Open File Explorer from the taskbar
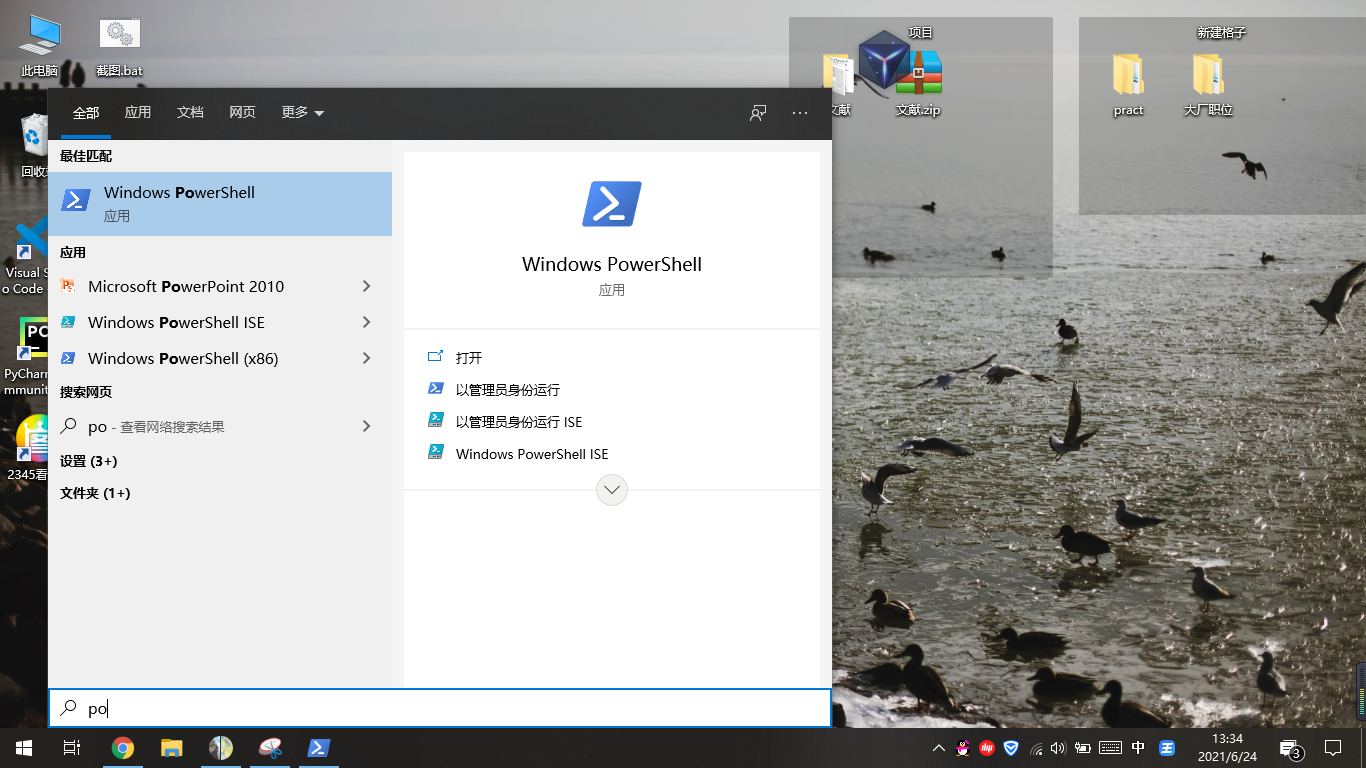 (x=172, y=748)
